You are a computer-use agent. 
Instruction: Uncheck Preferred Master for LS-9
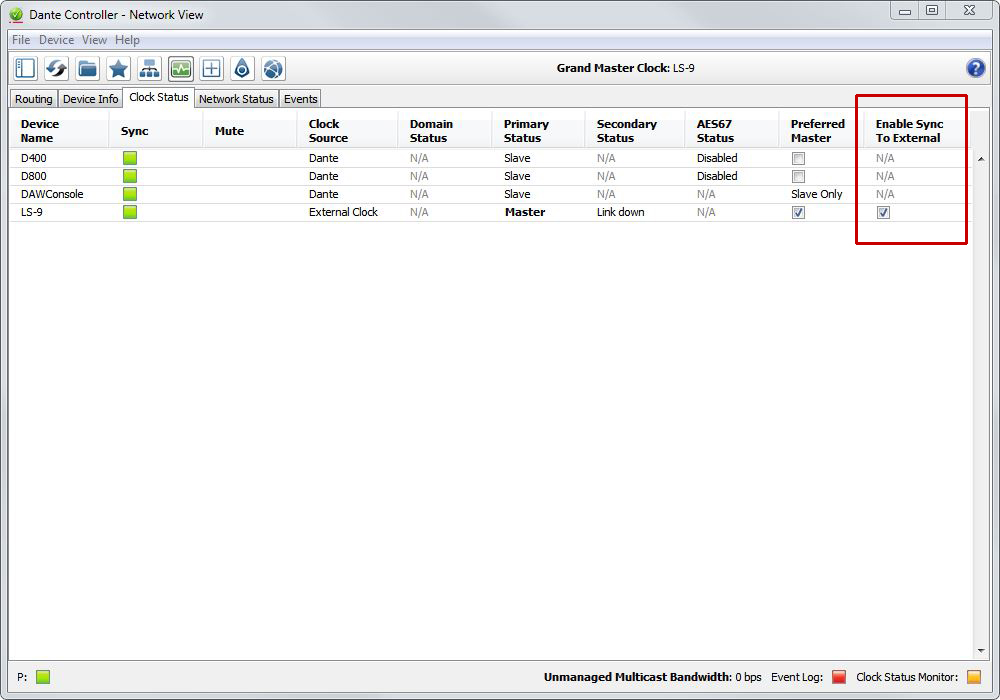point(798,212)
